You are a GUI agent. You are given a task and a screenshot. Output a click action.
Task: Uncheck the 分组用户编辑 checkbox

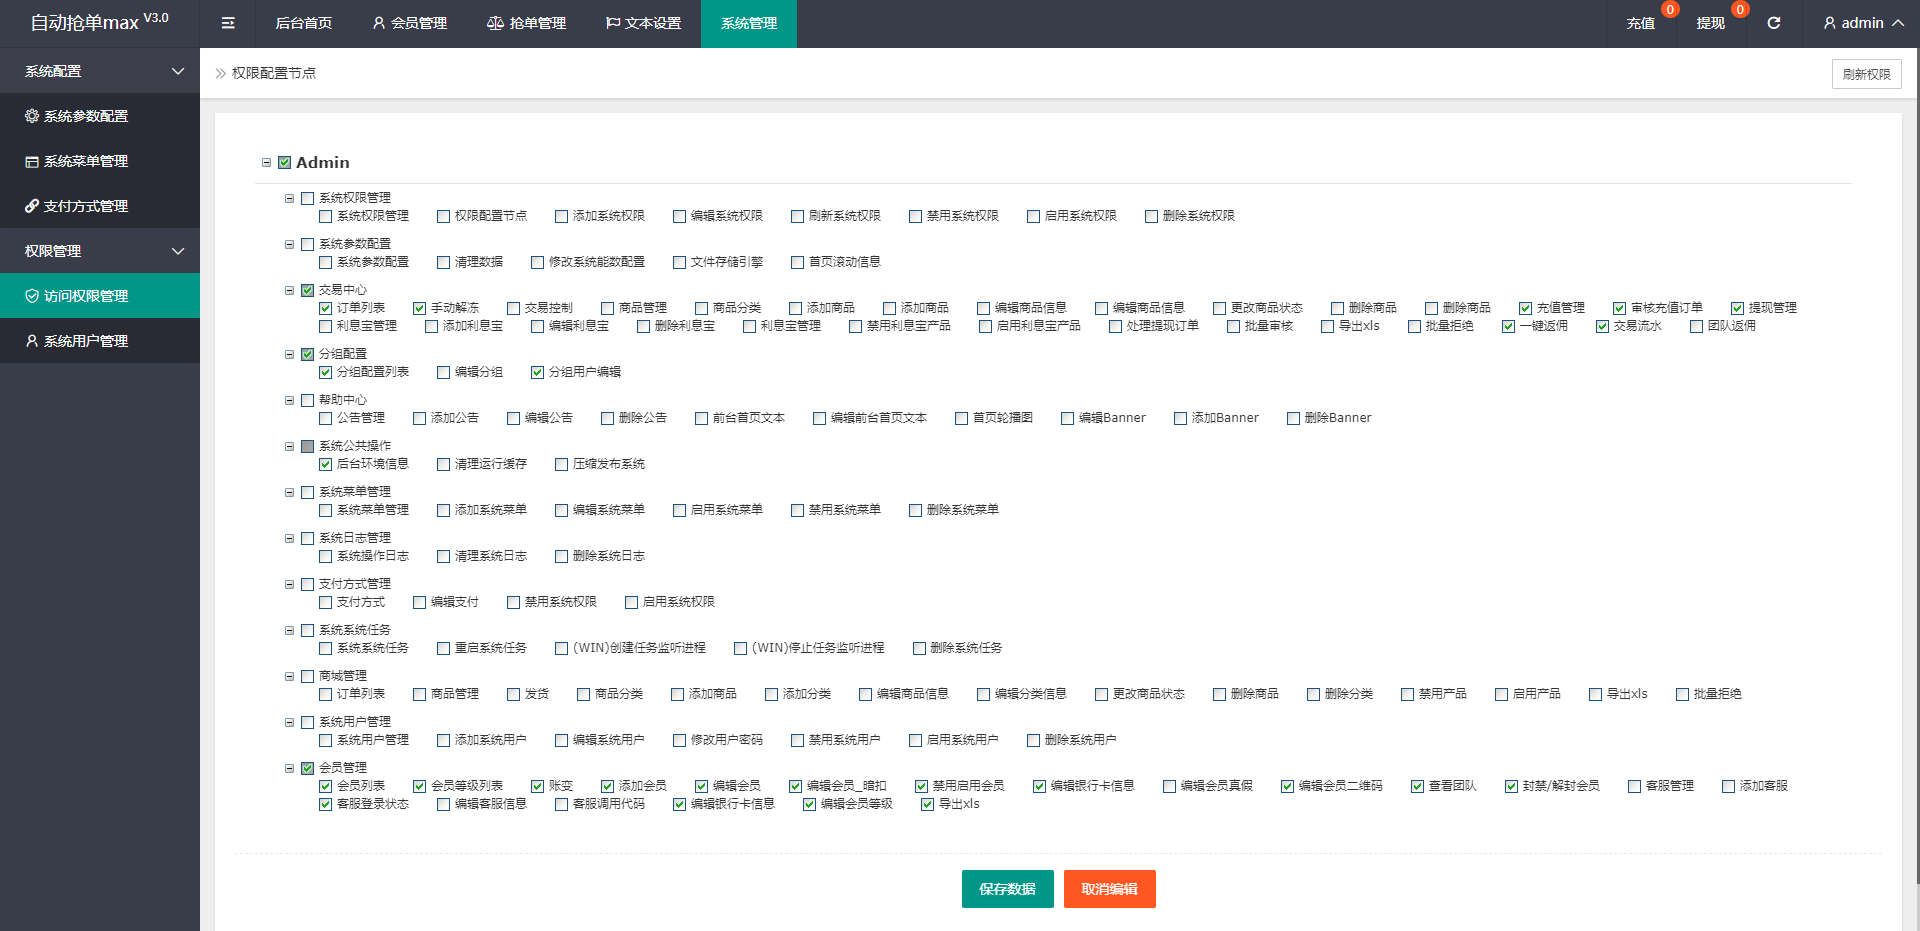coord(538,373)
